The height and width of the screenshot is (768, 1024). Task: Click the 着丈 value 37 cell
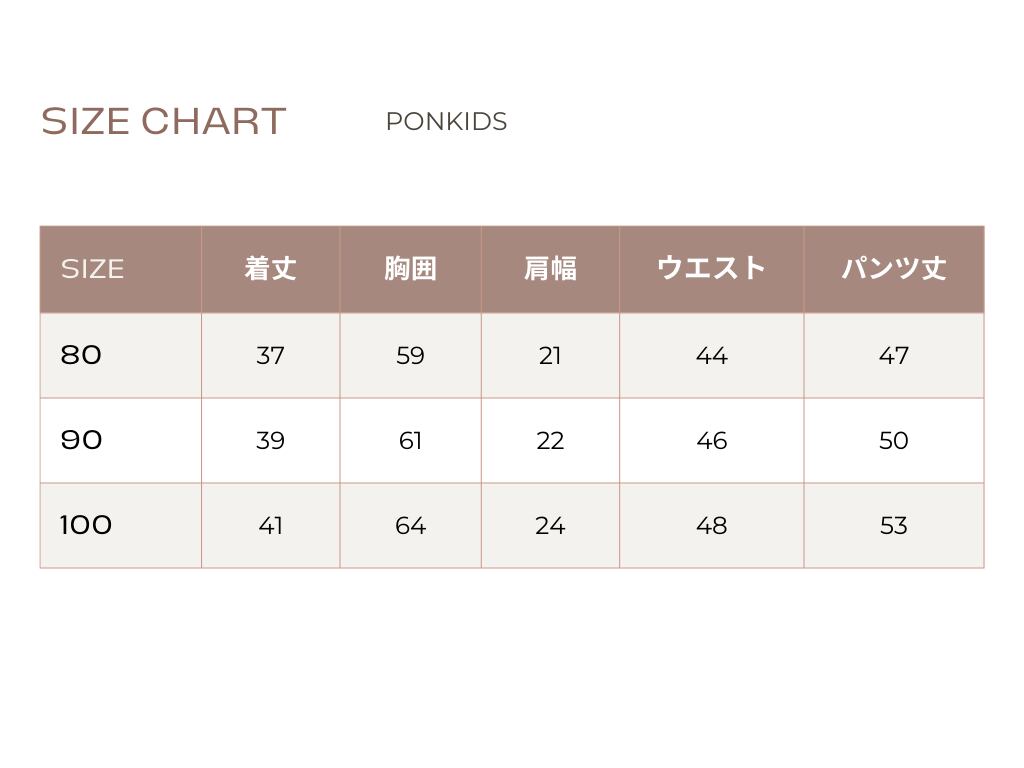click(270, 356)
